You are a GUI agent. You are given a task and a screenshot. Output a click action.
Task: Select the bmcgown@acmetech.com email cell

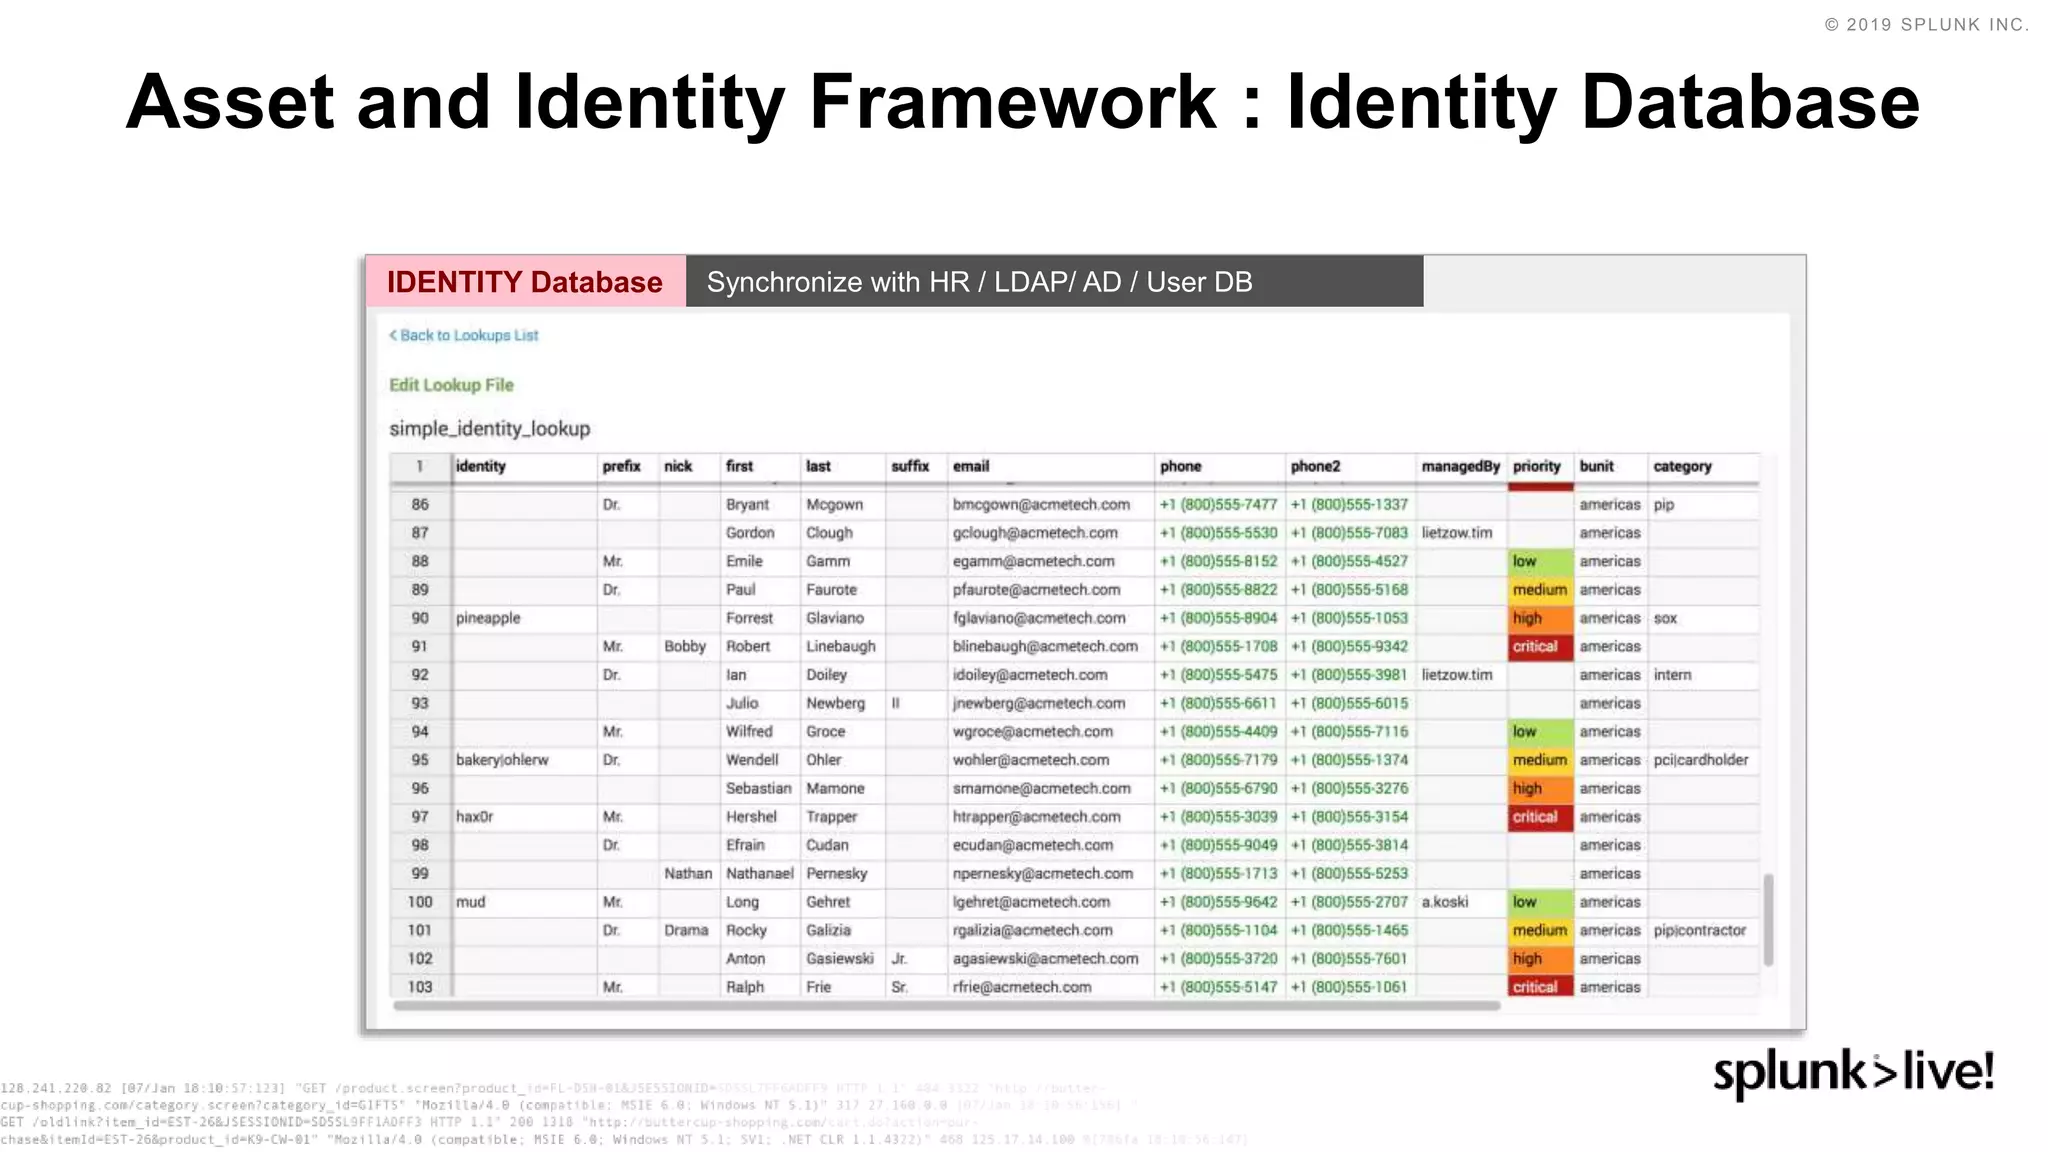click(x=1050, y=505)
